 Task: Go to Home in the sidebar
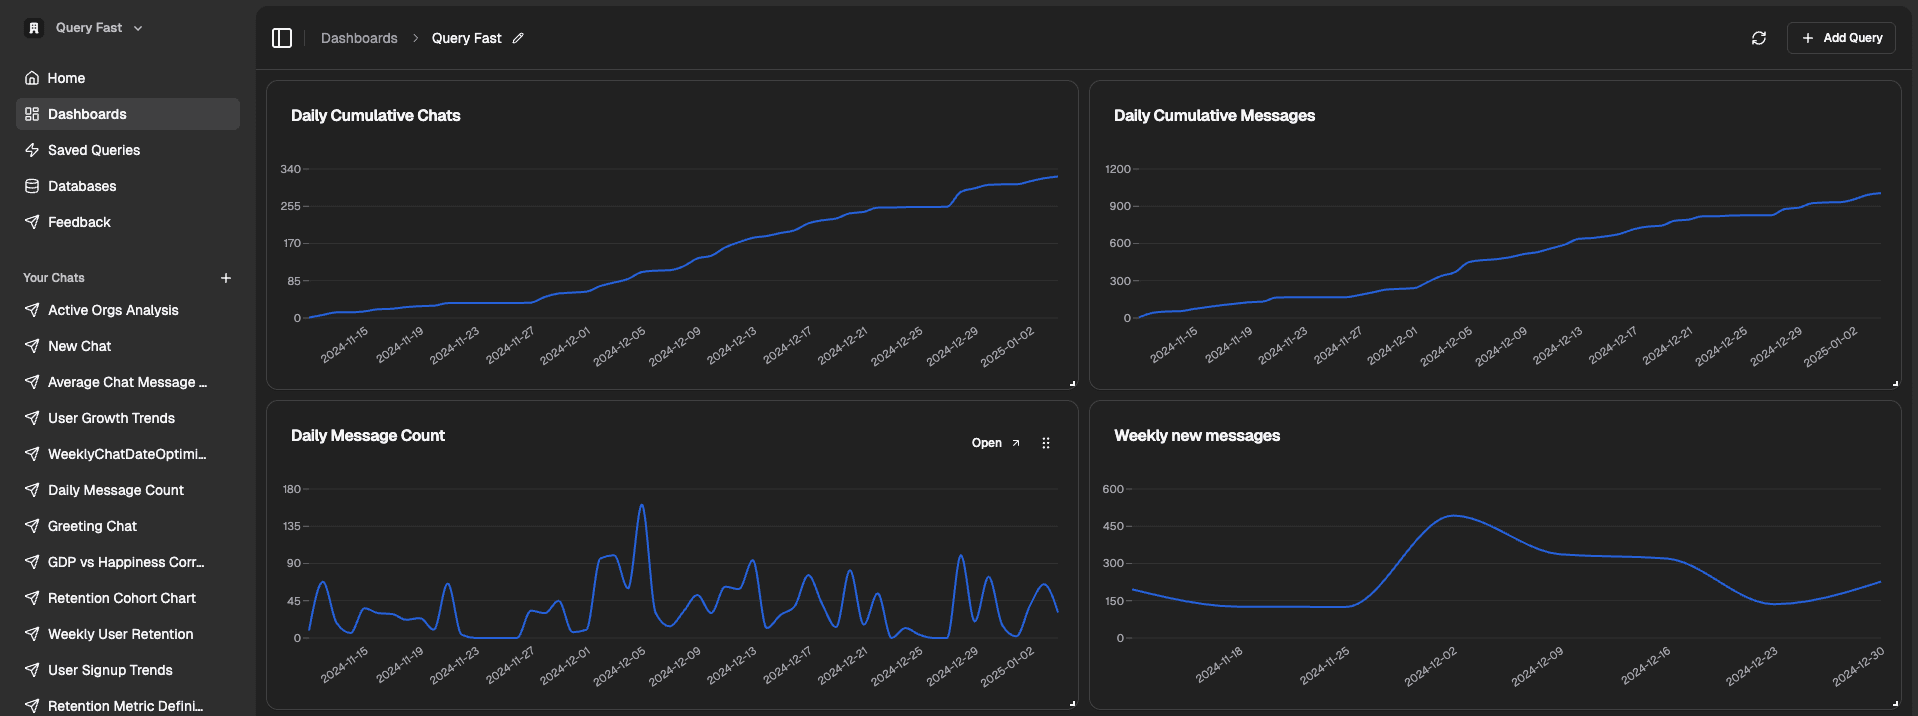[x=66, y=78]
